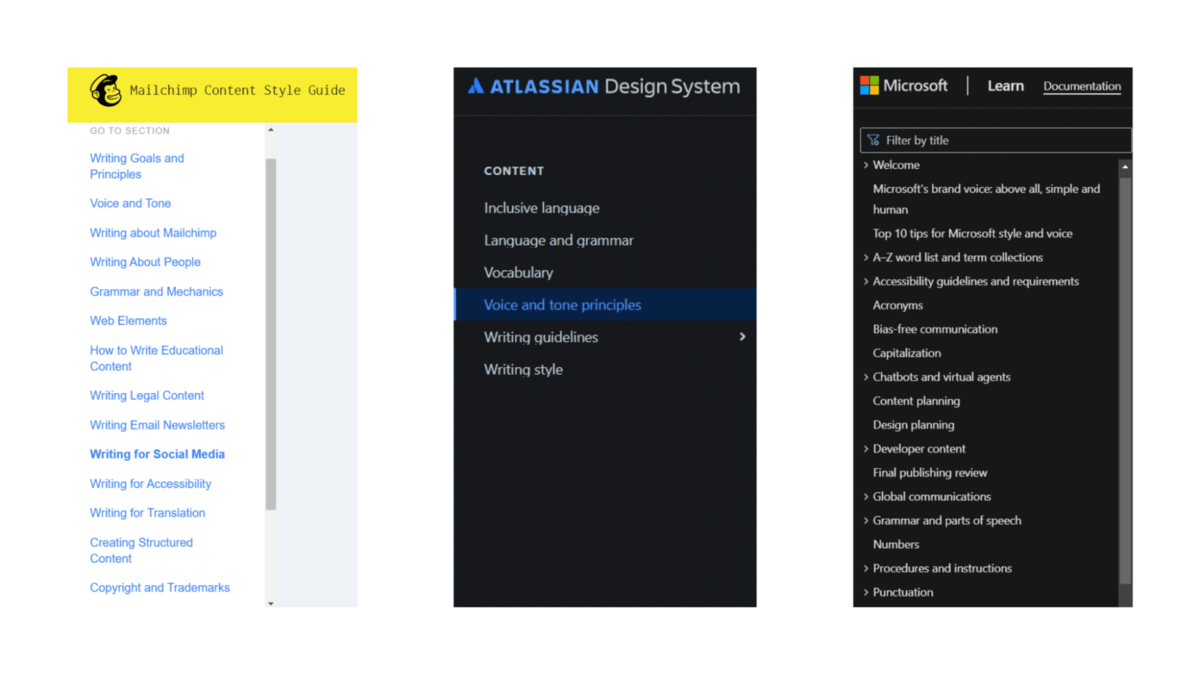Click the Atlassian Design System title
The height and width of the screenshot is (675, 1200).
(x=615, y=86)
